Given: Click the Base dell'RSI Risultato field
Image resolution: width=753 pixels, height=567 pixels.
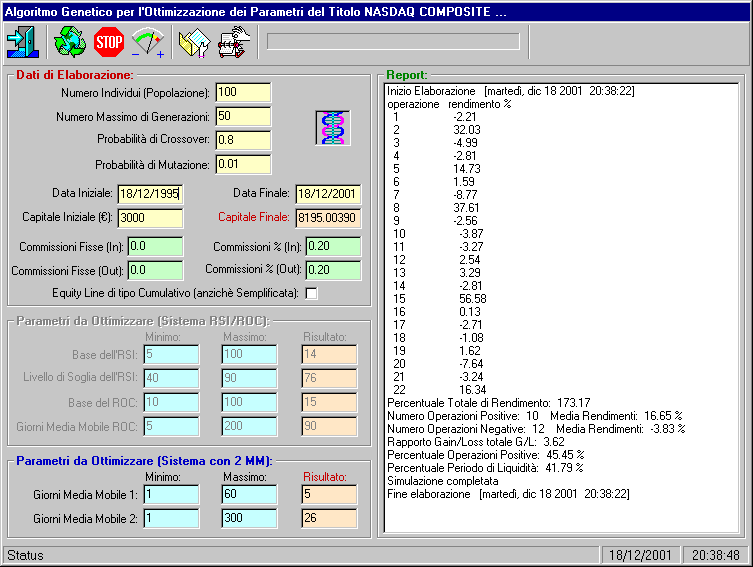Looking at the screenshot, I should (329, 354).
